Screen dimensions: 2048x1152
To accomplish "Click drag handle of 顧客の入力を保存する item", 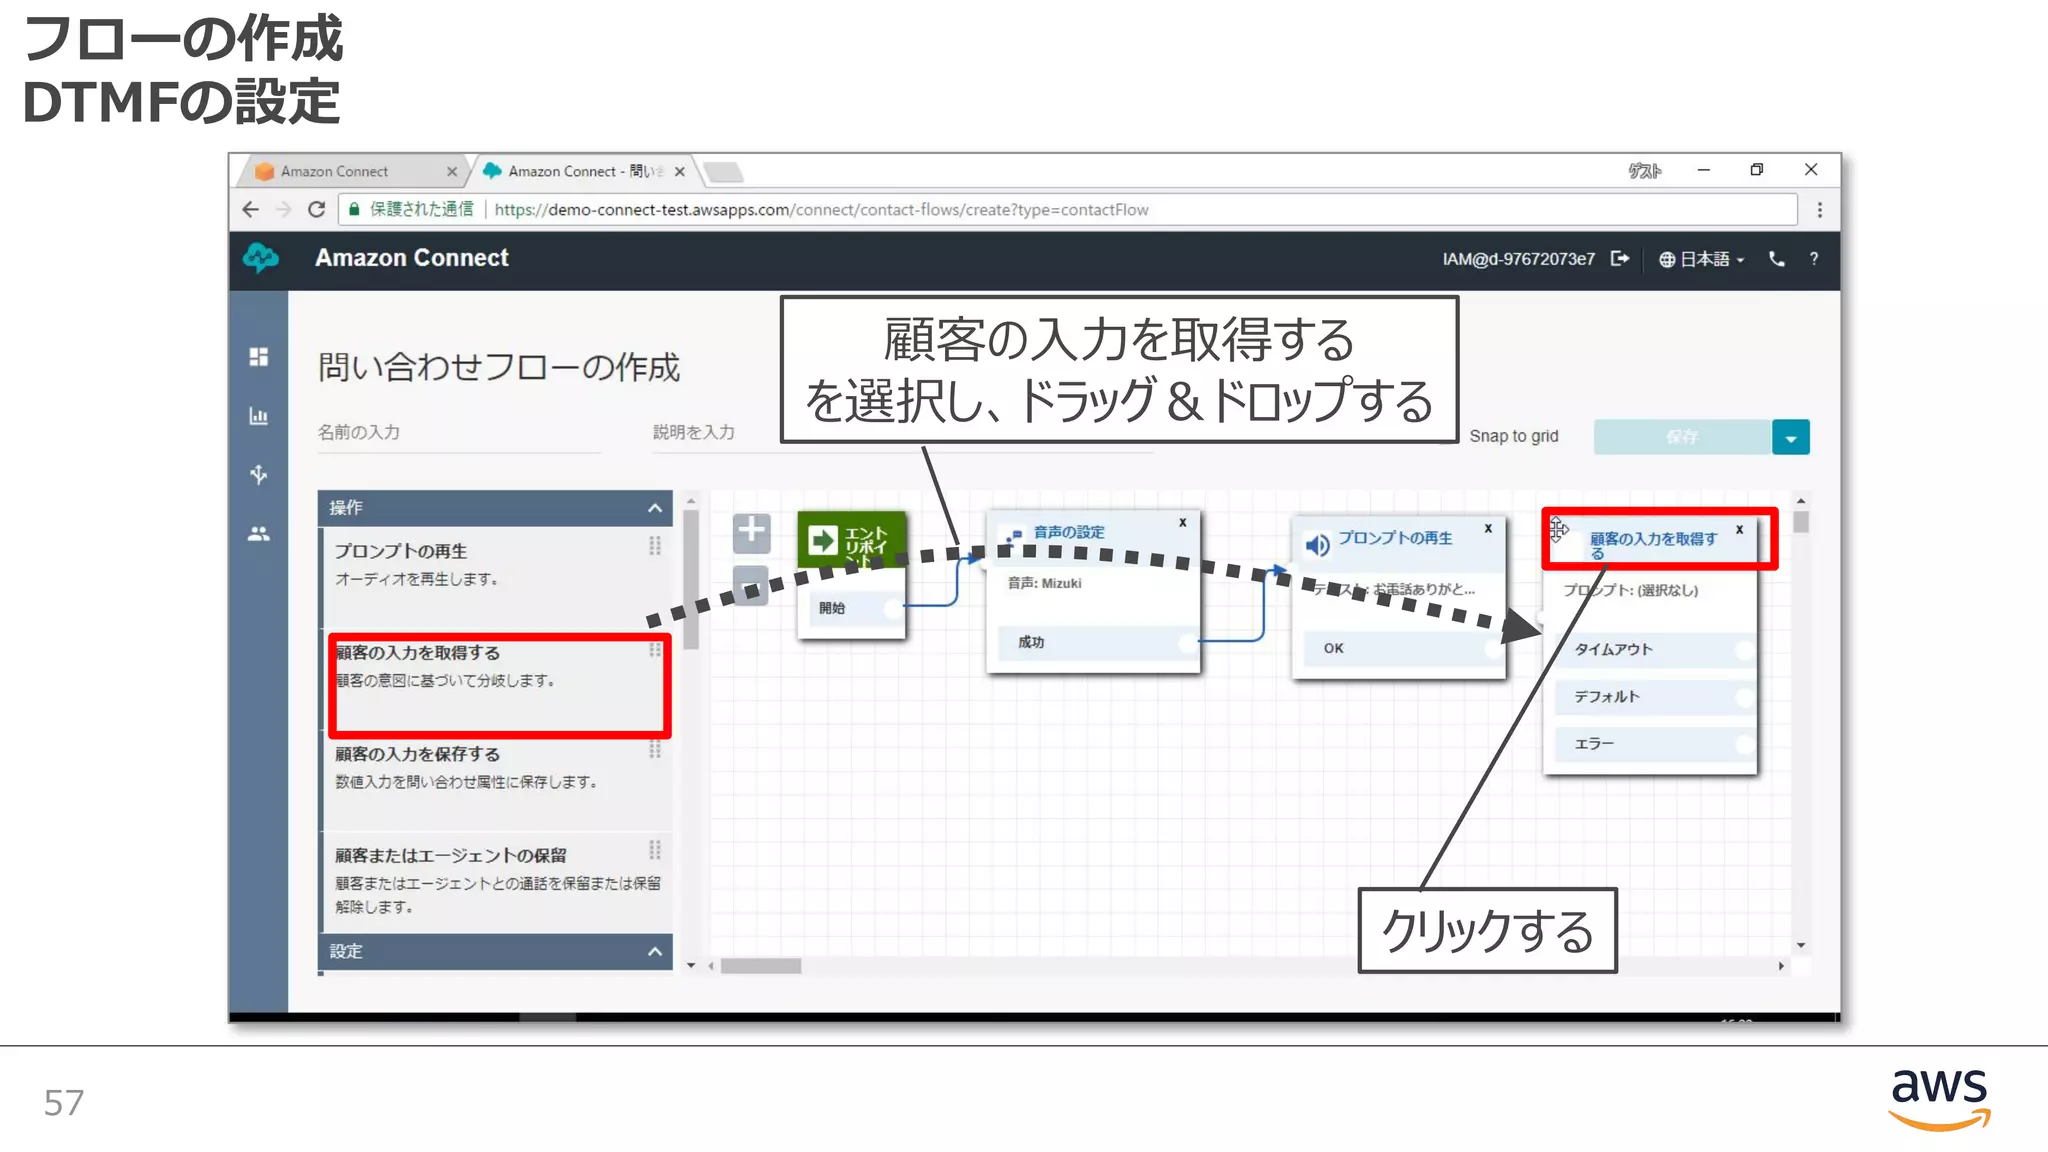I will (655, 749).
